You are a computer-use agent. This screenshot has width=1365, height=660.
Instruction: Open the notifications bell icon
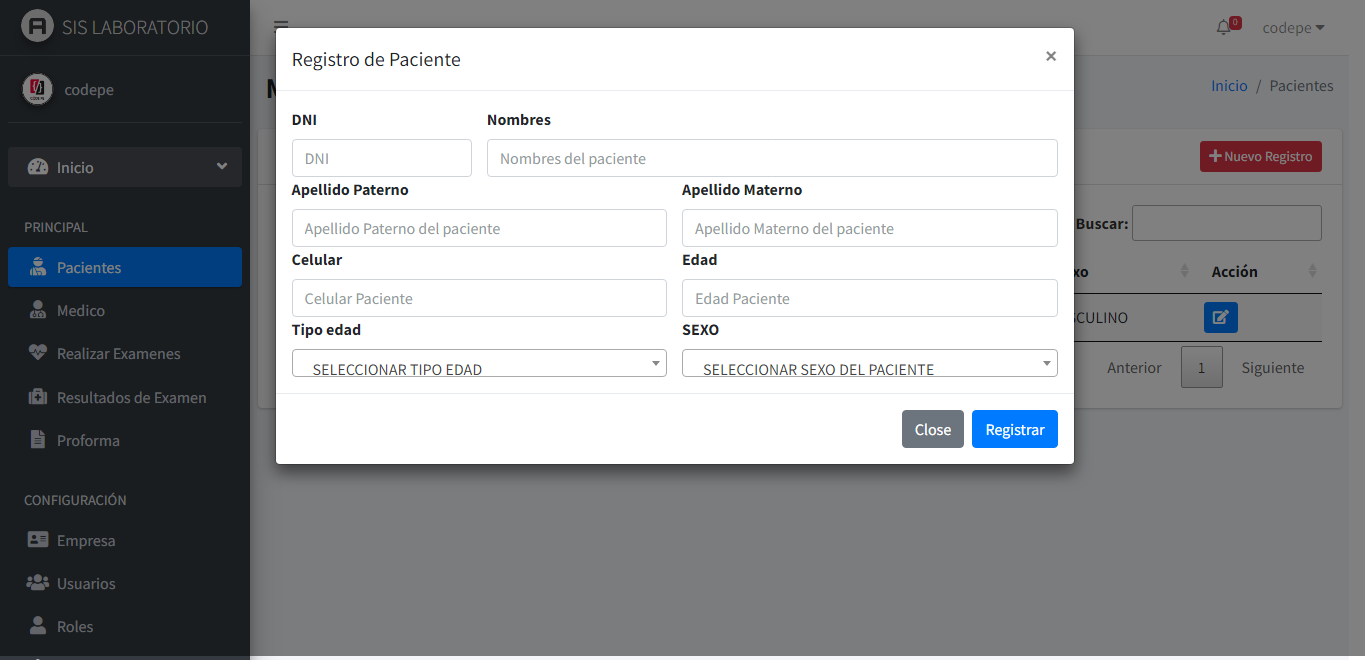pos(1223,27)
